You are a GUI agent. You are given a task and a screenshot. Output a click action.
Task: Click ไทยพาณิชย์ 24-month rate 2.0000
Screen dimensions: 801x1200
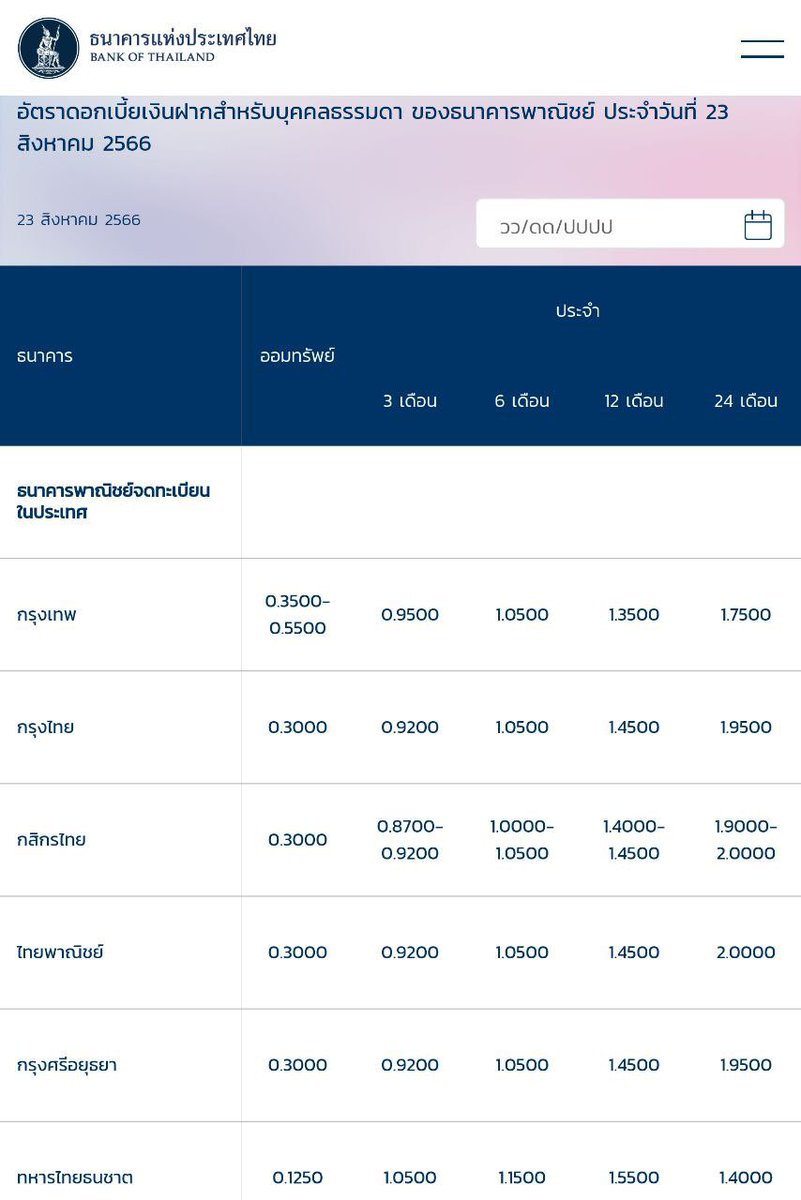tap(746, 952)
